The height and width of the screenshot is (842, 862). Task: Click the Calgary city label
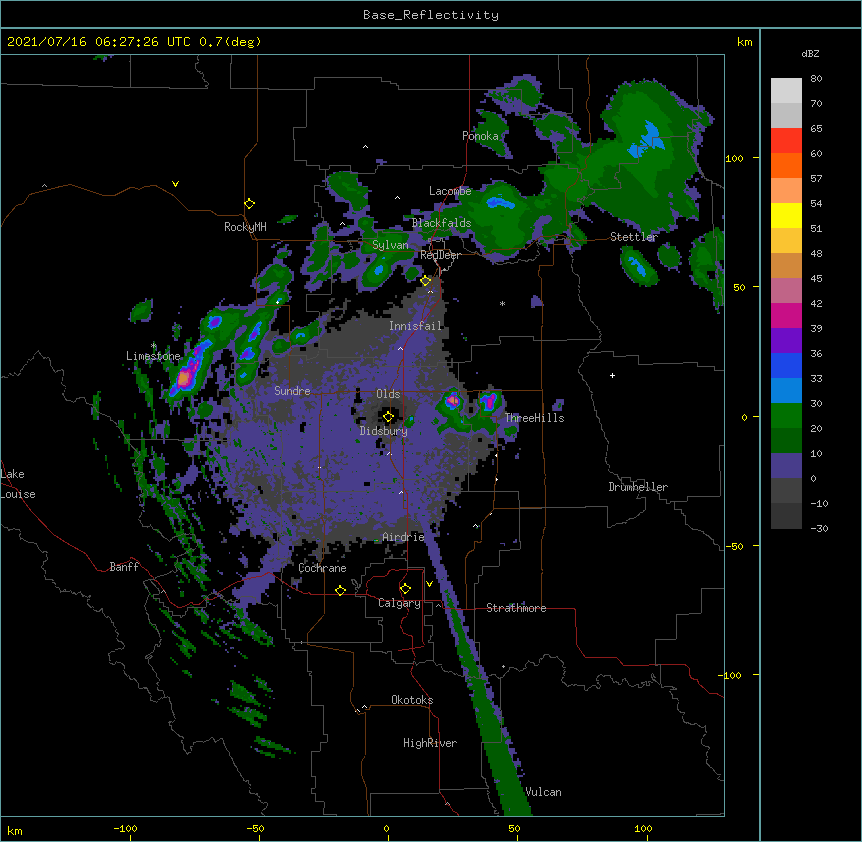[x=399, y=603]
